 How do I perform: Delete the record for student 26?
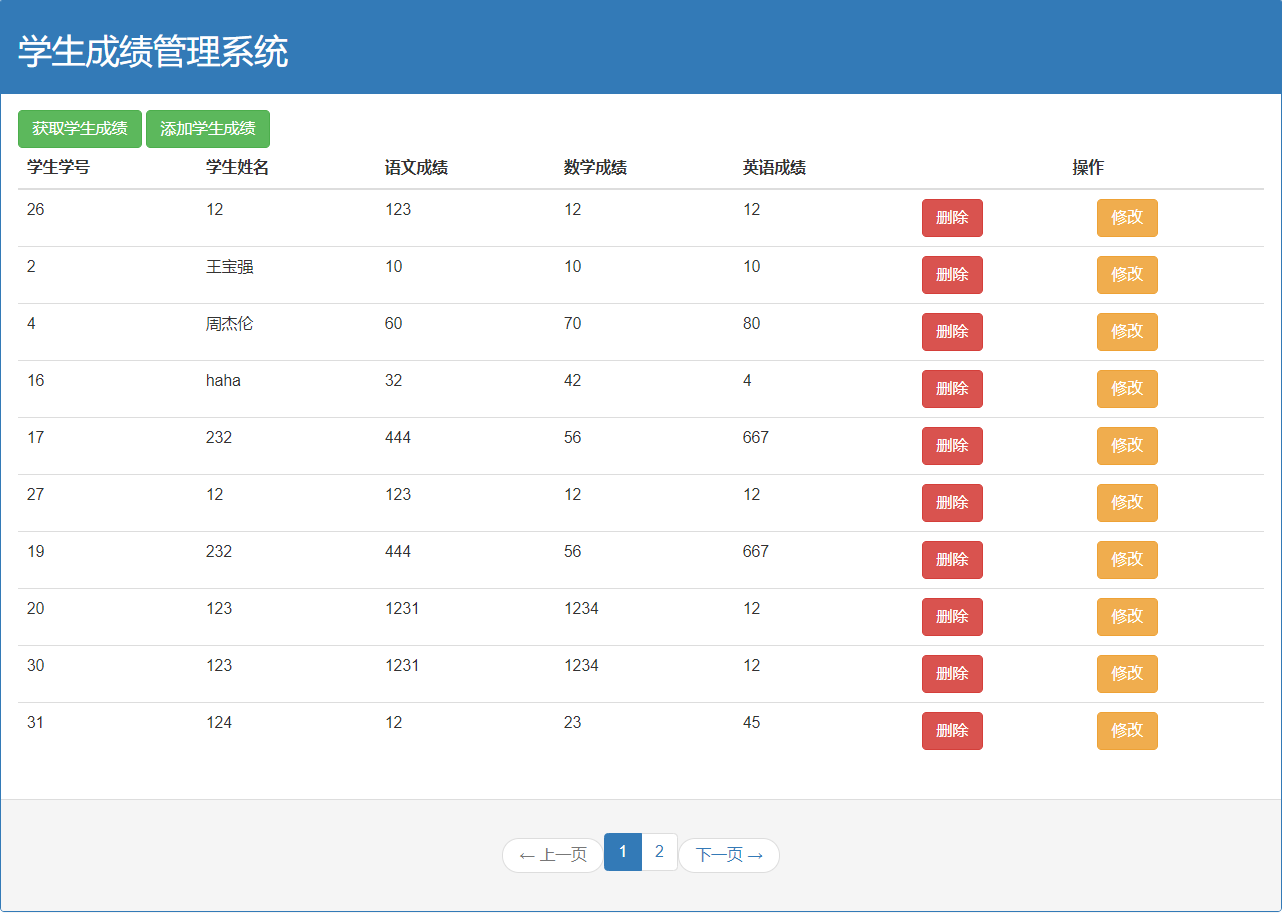point(952,218)
